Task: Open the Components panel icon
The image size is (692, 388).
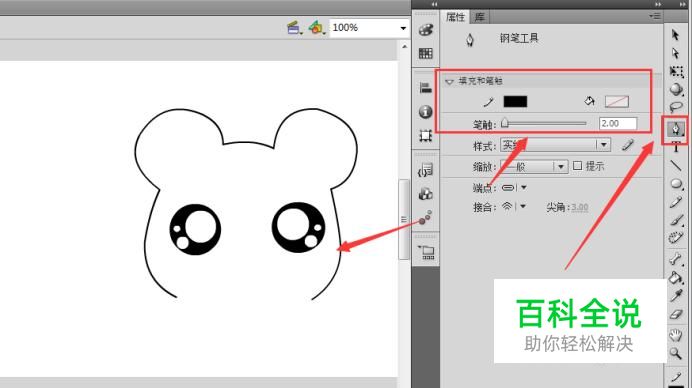Action: tap(426, 194)
